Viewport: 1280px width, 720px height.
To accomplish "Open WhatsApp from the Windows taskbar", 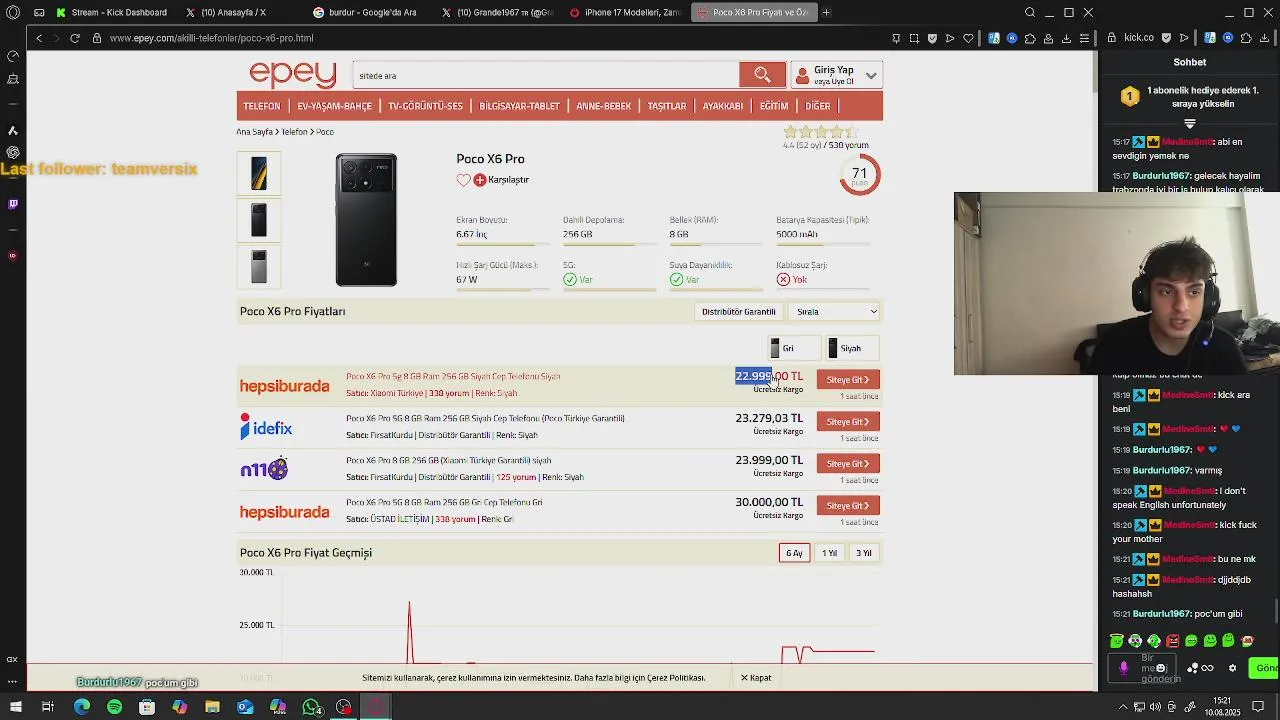I will tap(311, 707).
